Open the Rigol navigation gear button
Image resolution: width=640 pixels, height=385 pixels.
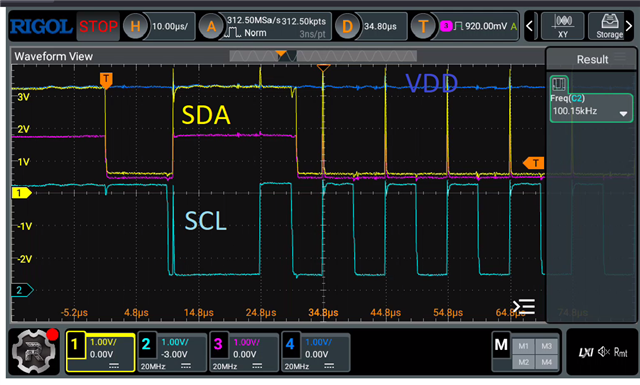pos(34,352)
